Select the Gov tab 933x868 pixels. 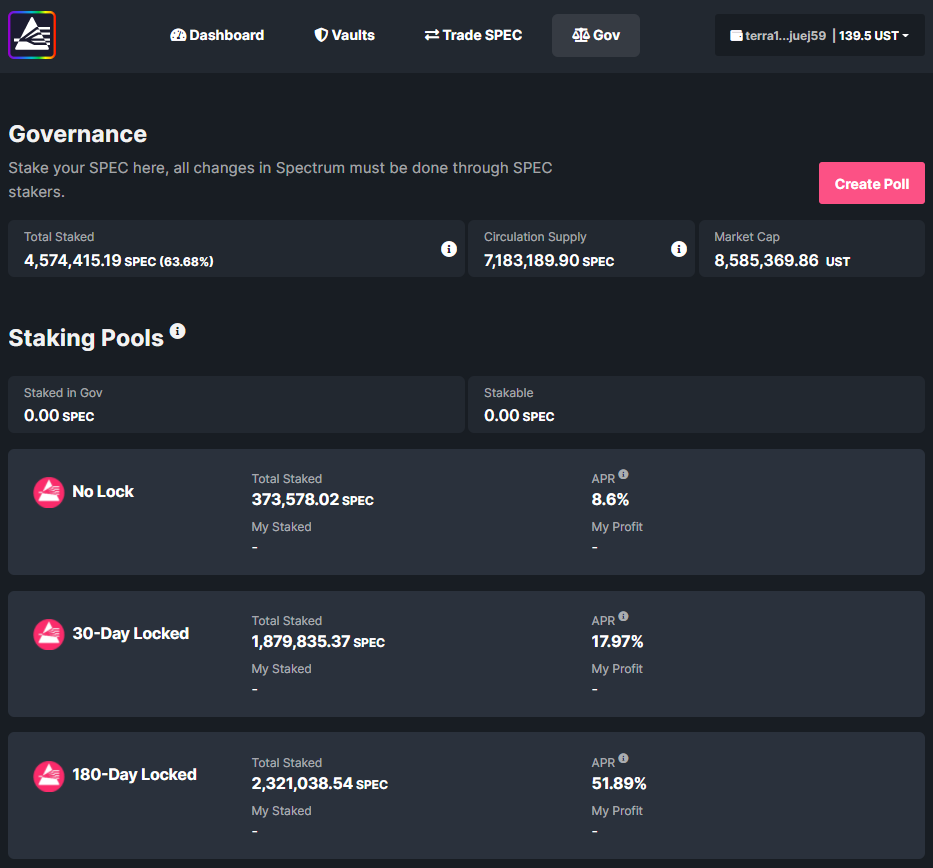[x=596, y=35]
